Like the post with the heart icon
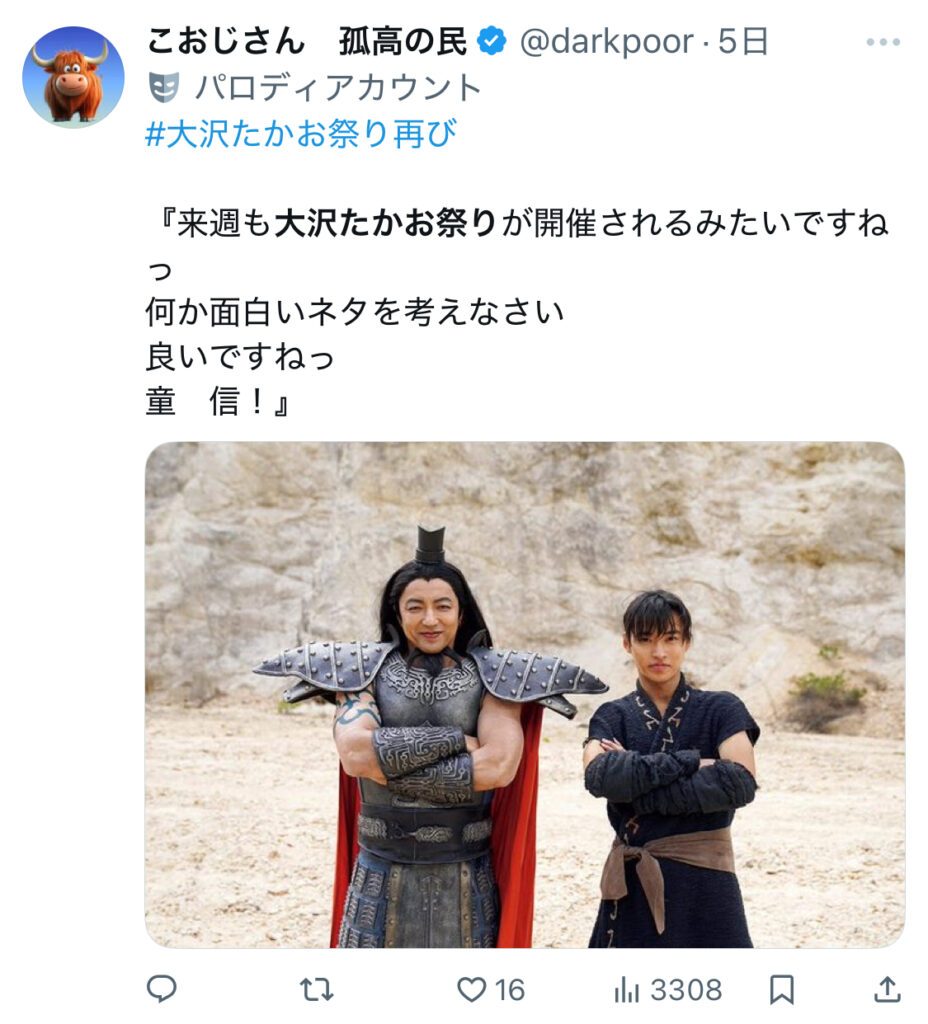 tap(471, 990)
